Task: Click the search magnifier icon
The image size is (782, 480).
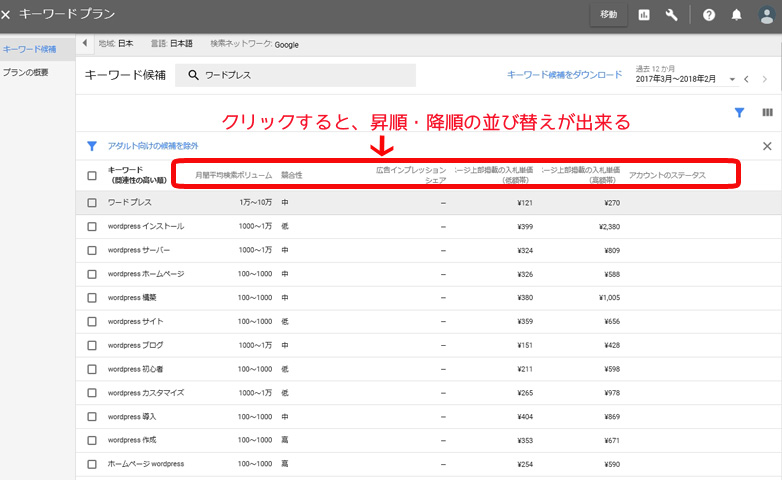Action: tap(193, 75)
